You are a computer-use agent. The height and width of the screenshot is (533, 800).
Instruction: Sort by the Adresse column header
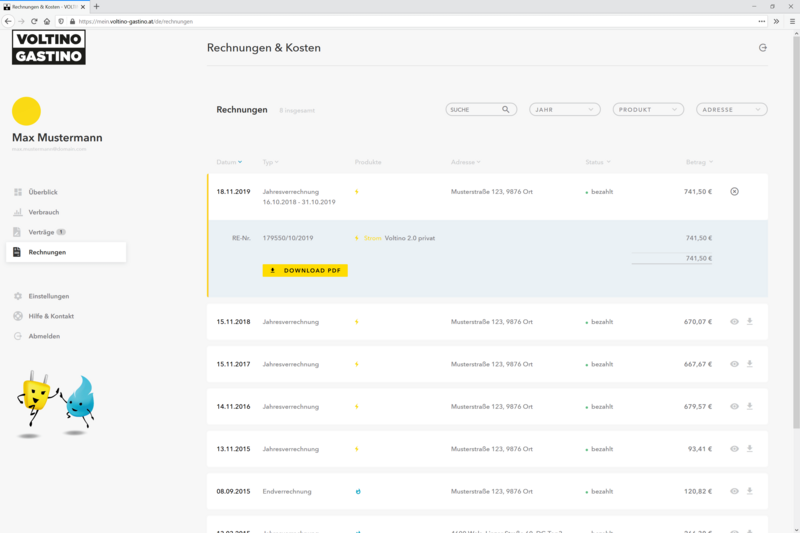465,162
